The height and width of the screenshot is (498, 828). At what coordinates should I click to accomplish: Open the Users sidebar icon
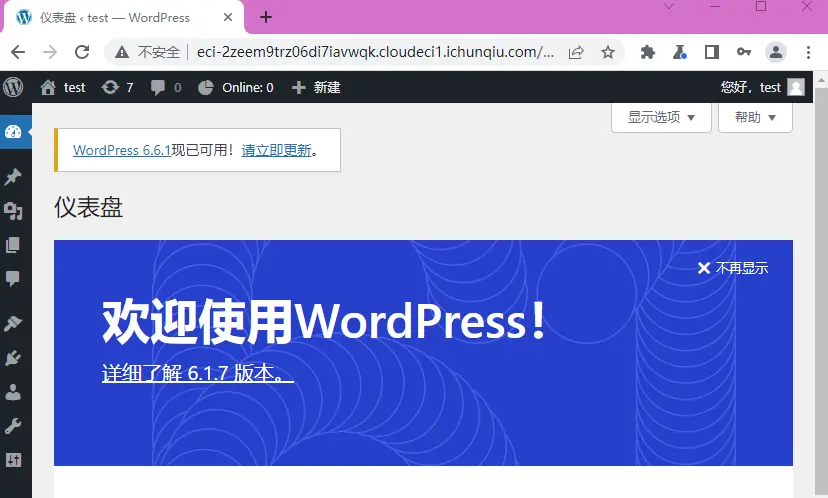coord(13,392)
